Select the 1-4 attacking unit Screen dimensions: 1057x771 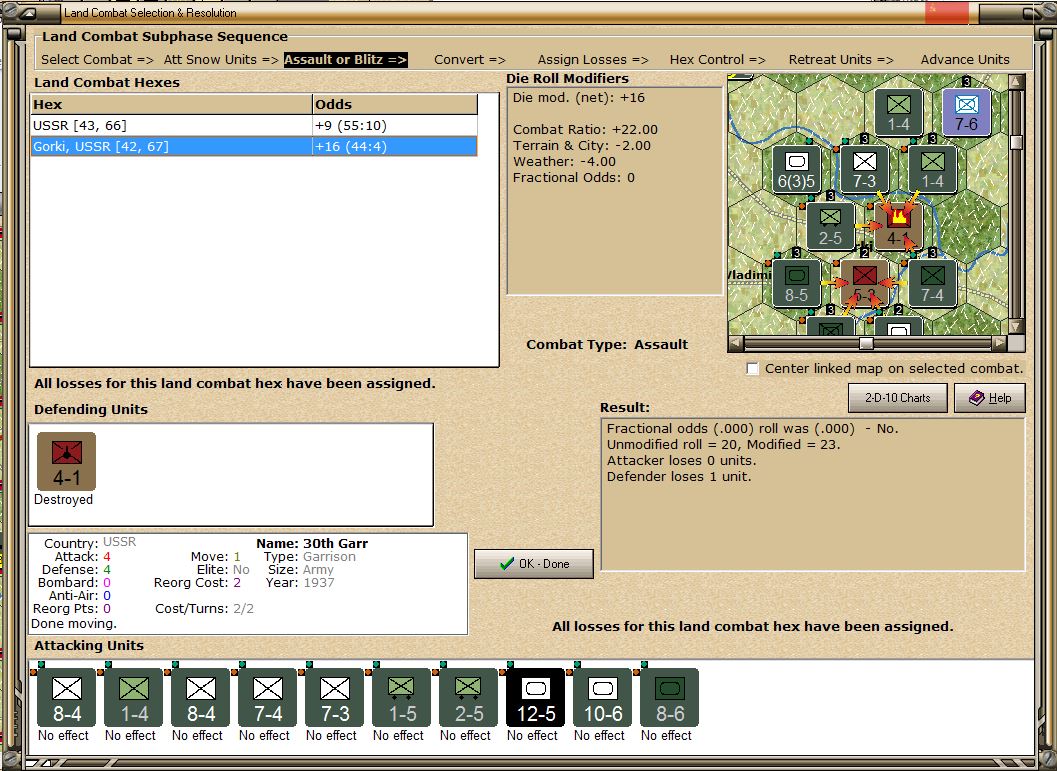(133, 698)
